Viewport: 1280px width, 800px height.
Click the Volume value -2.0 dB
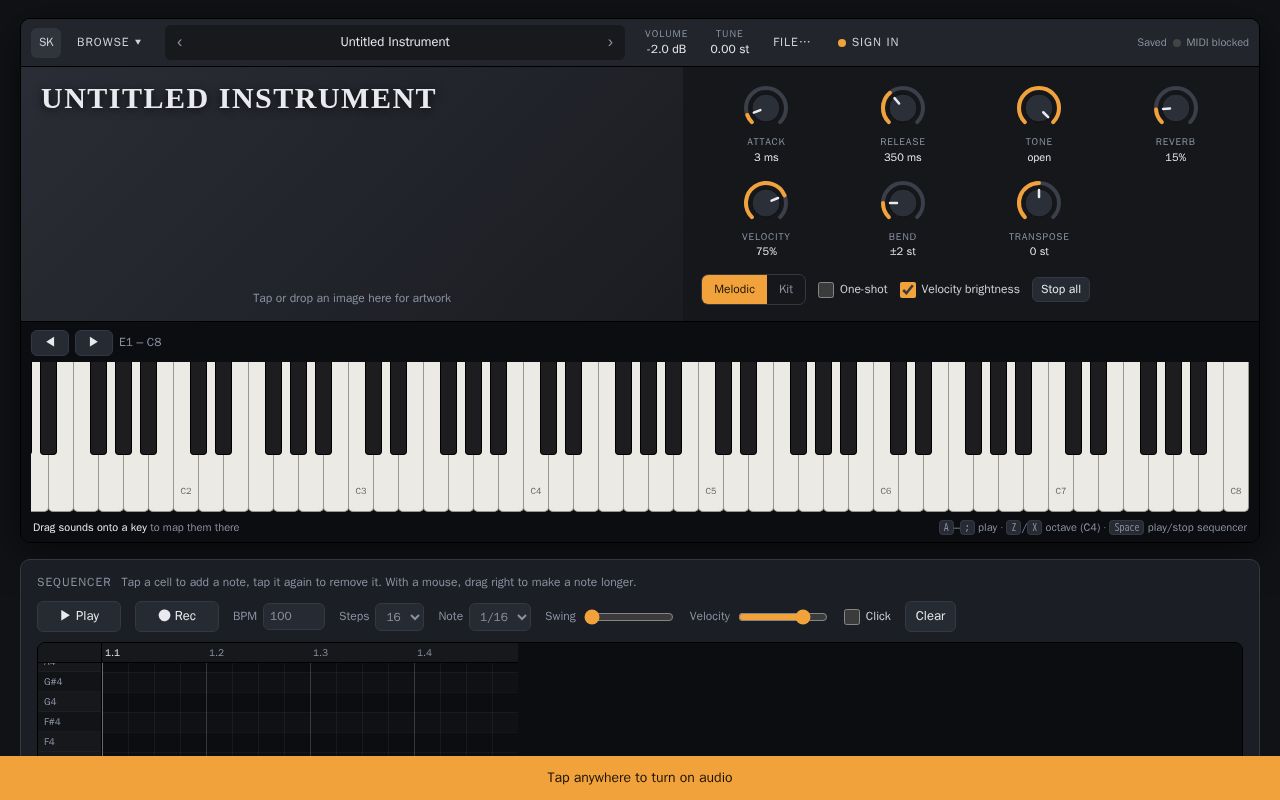(666, 49)
